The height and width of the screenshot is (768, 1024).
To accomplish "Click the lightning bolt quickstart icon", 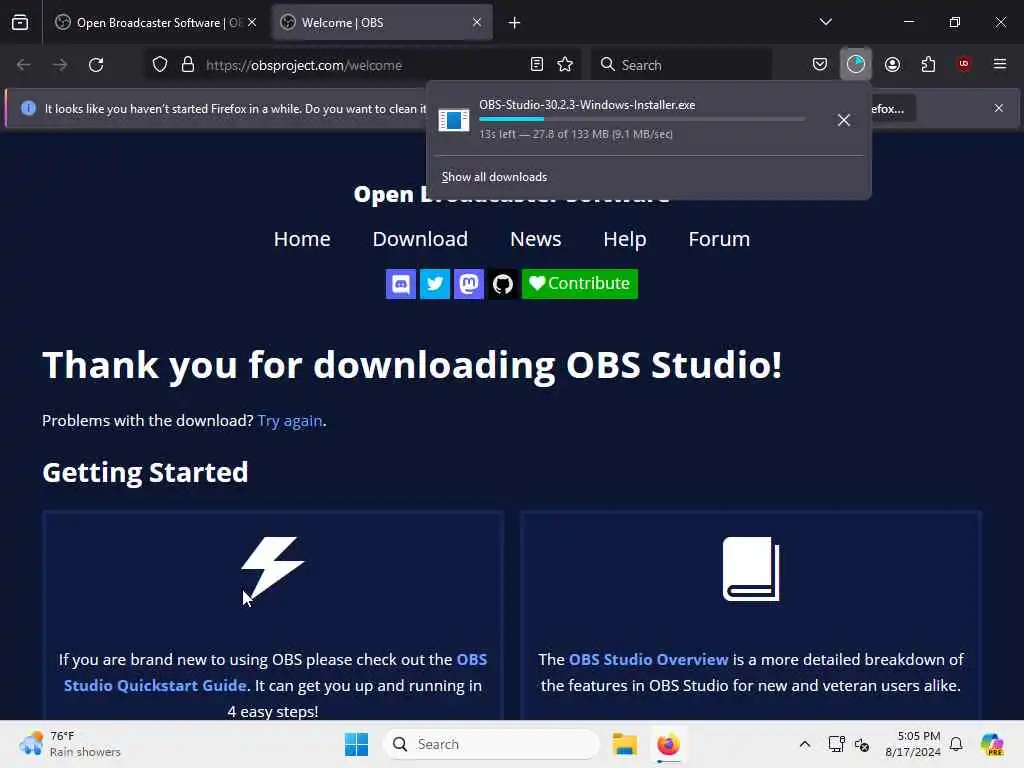I will [273, 568].
